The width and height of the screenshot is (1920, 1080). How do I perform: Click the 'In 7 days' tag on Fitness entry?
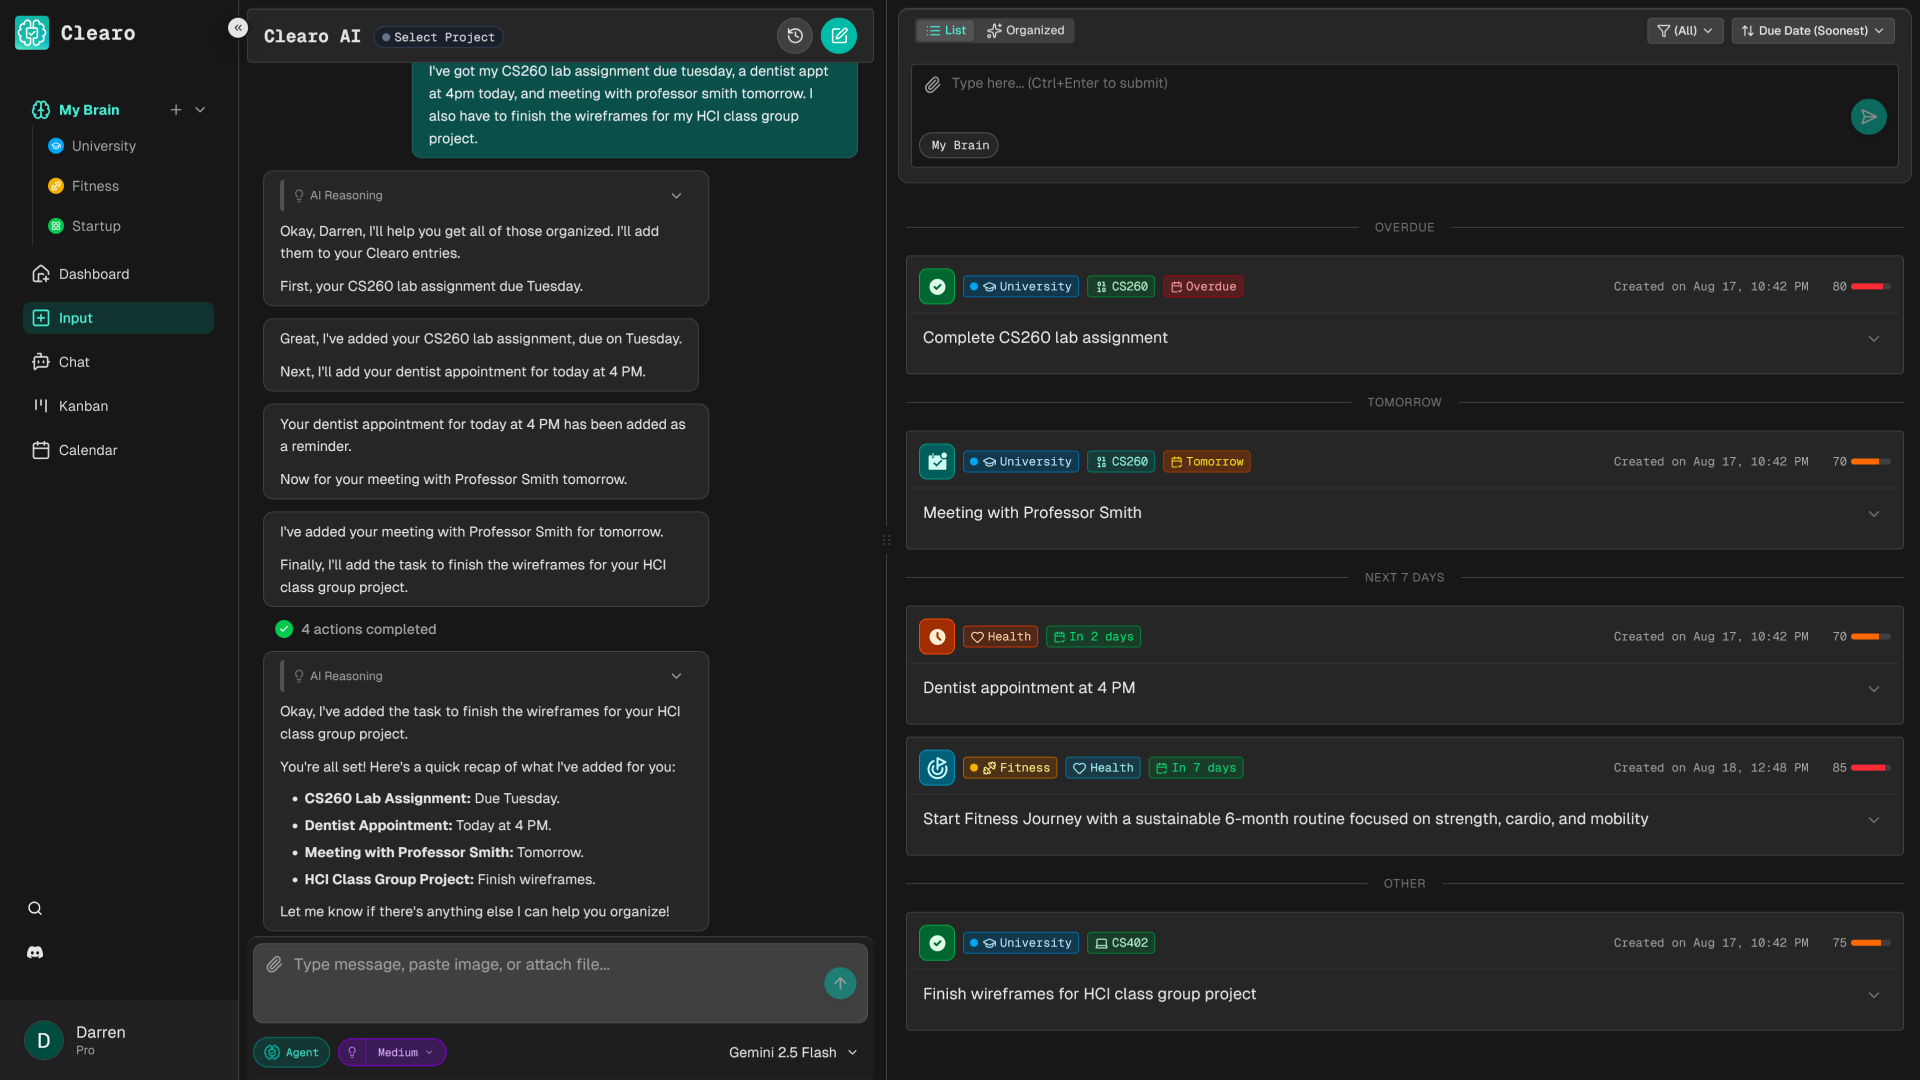tap(1196, 768)
